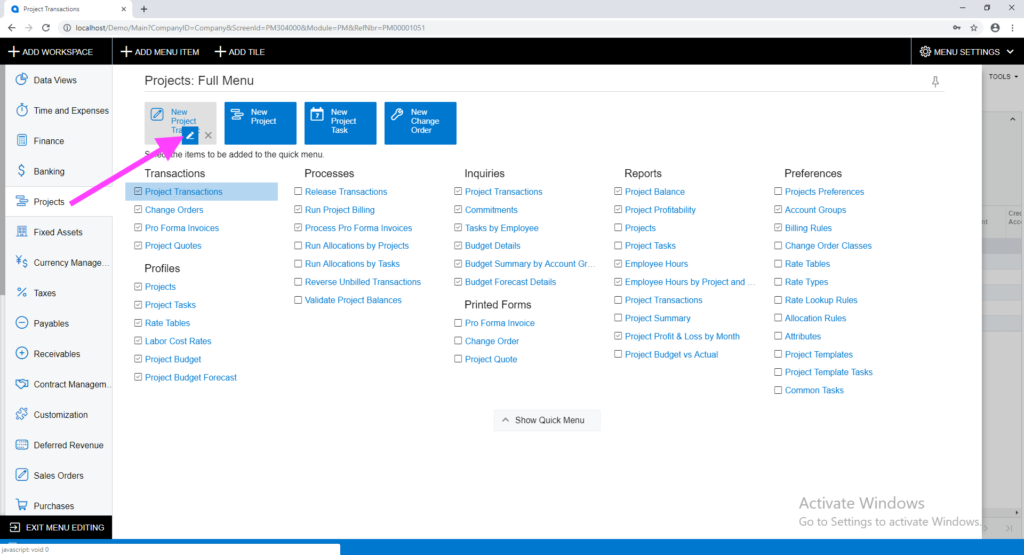Uncheck the Commitments inquiry checkbox
Viewport: 1024px width, 555px height.
click(458, 210)
